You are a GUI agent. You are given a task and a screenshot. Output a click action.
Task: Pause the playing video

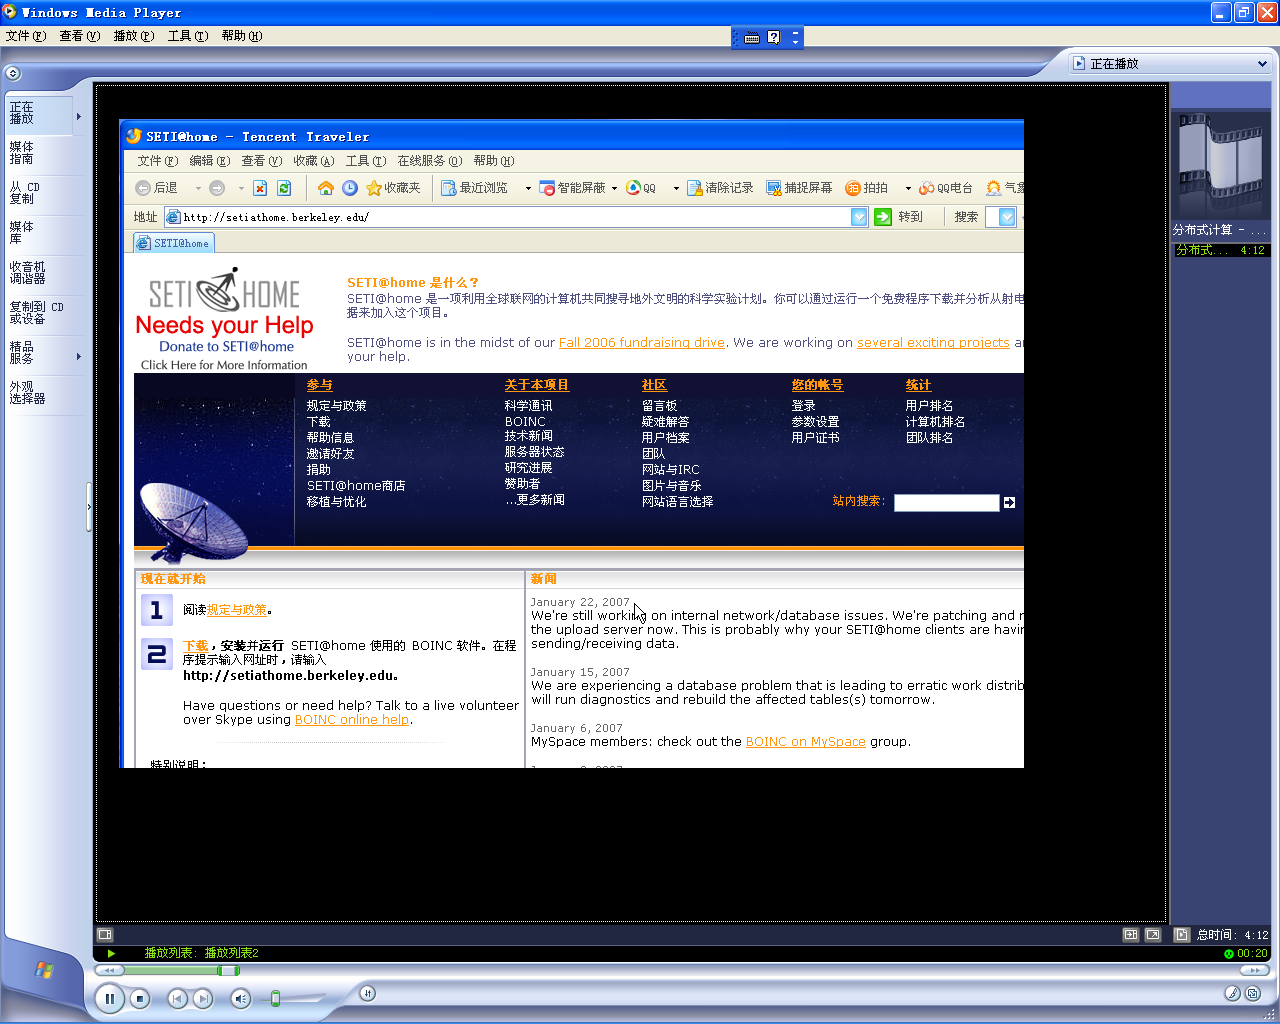(109, 998)
